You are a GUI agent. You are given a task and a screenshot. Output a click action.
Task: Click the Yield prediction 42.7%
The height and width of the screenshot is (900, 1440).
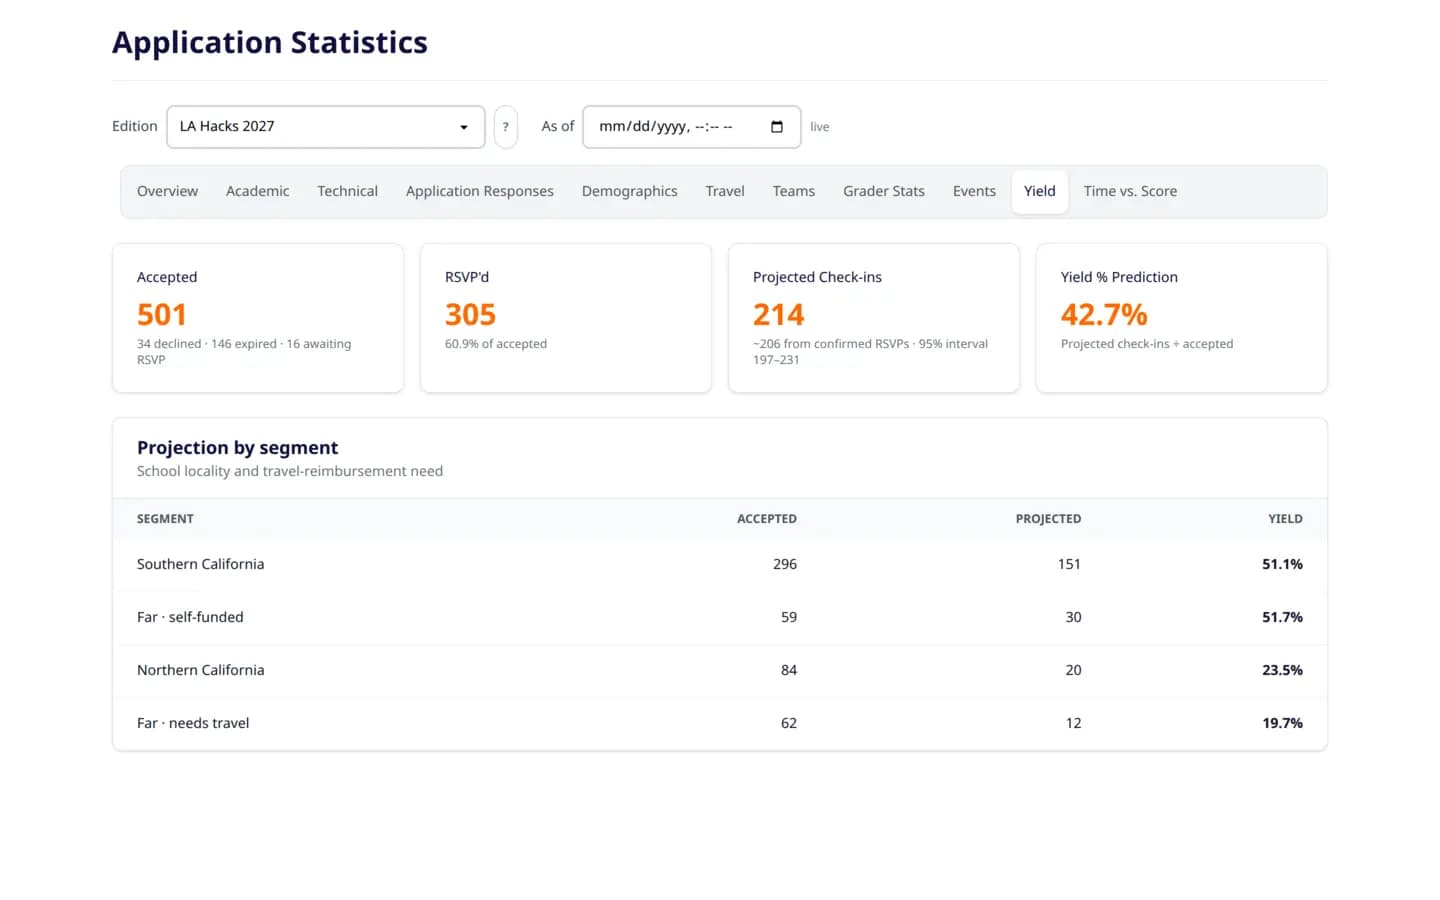pos(1104,315)
